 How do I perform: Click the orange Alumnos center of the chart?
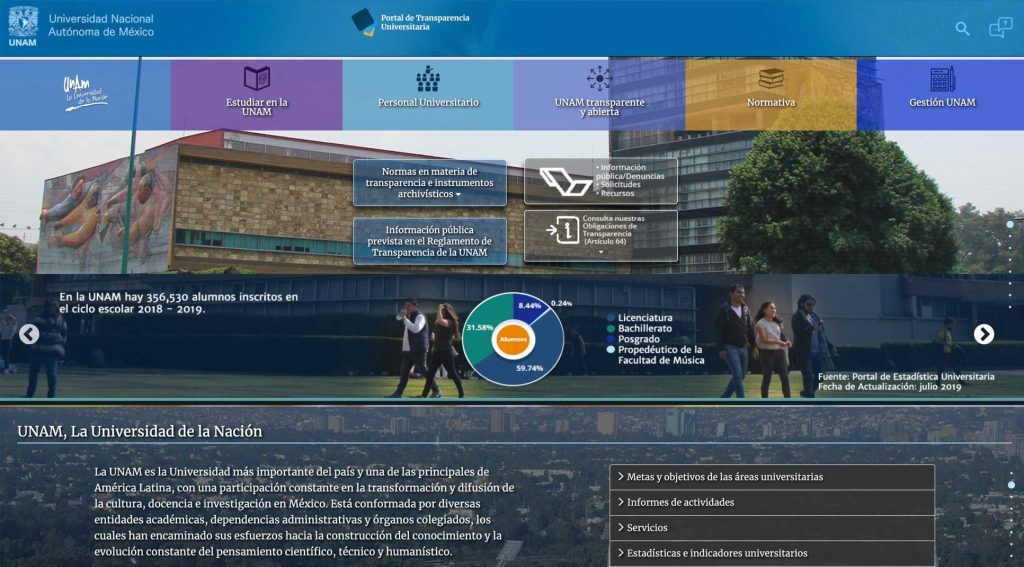click(x=513, y=340)
